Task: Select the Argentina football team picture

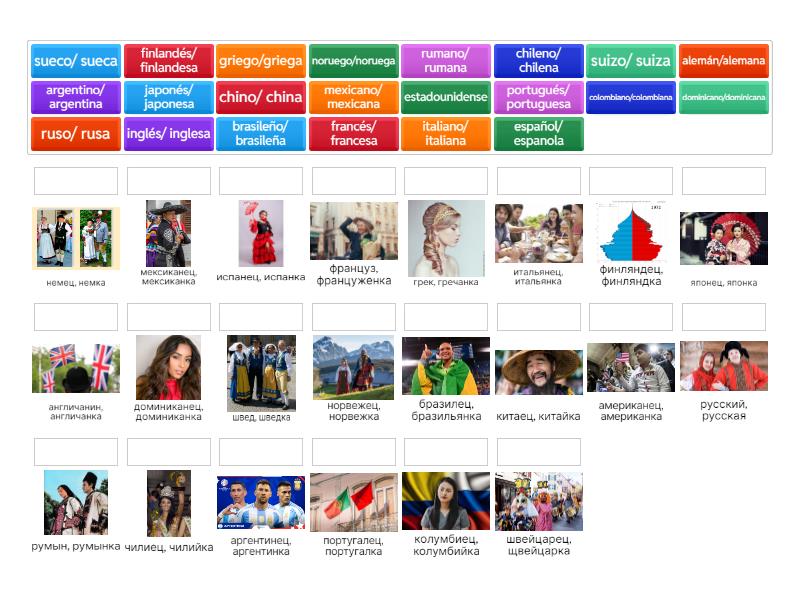Action: [261, 502]
